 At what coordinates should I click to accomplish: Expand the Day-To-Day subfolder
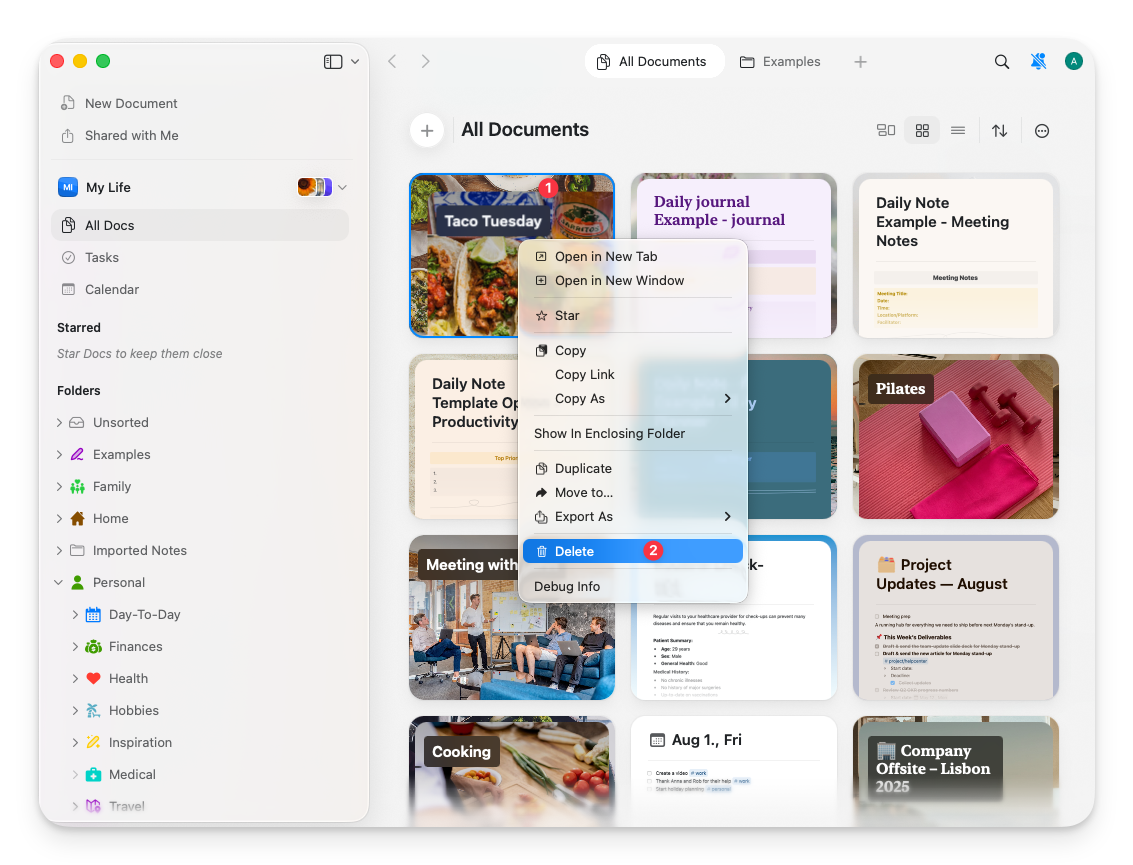pyautogui.click(x=75, y=614)
